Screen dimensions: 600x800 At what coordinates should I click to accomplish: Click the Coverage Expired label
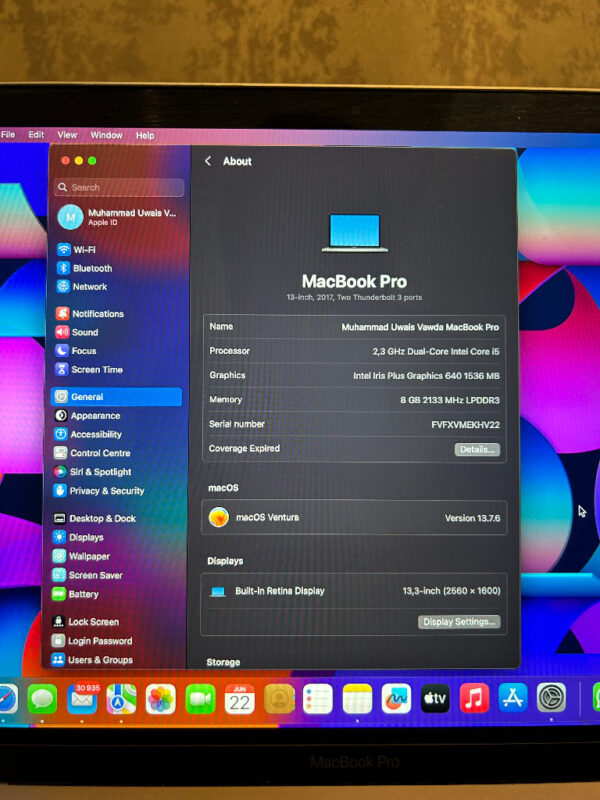[244, 448]
